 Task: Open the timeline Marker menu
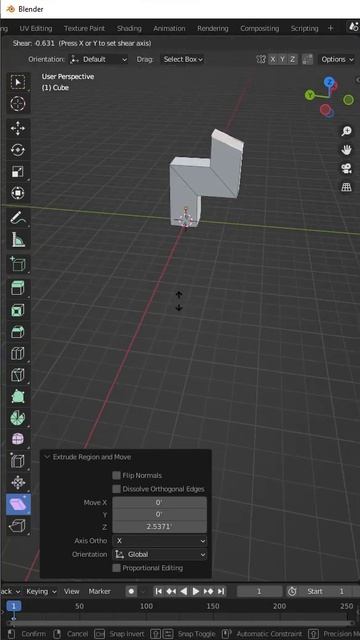point(100,591)
